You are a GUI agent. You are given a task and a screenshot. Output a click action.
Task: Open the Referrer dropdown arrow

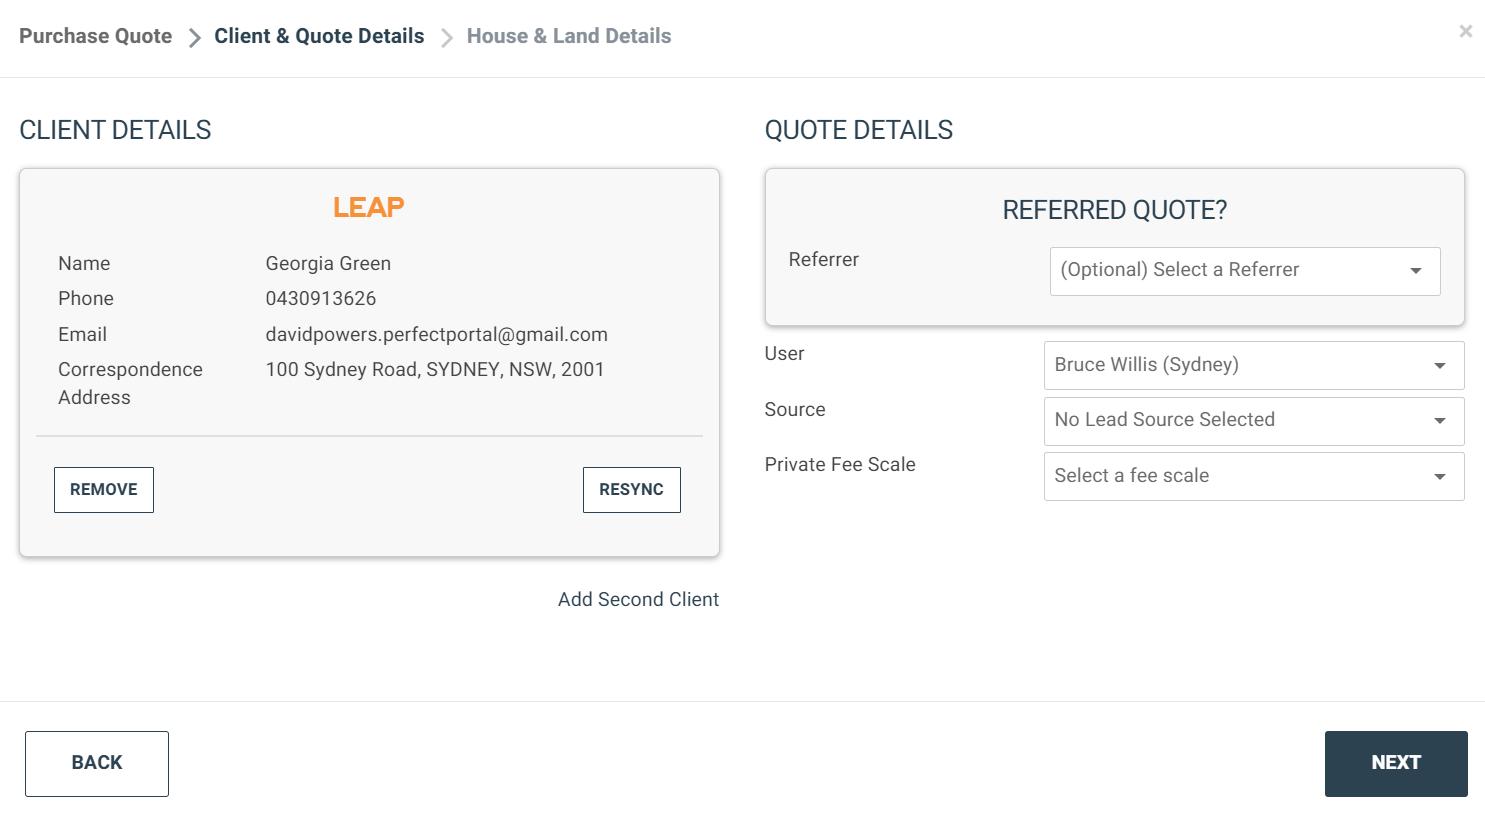[1415, 271]
